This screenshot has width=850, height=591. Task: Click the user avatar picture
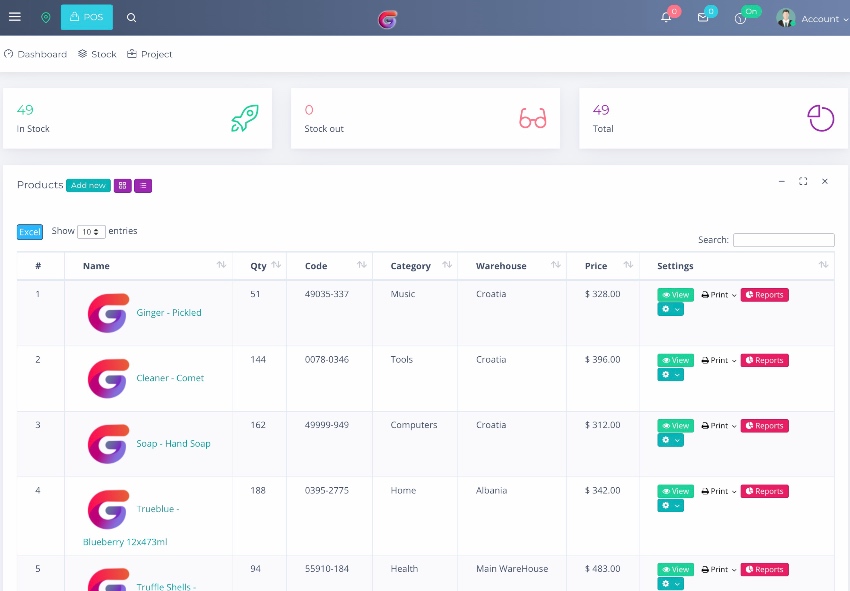tap(785, 17)
